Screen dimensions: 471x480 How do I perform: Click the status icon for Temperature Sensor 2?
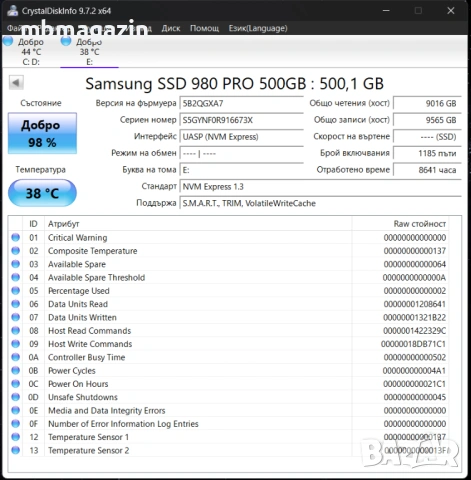(x=15, y=450)
